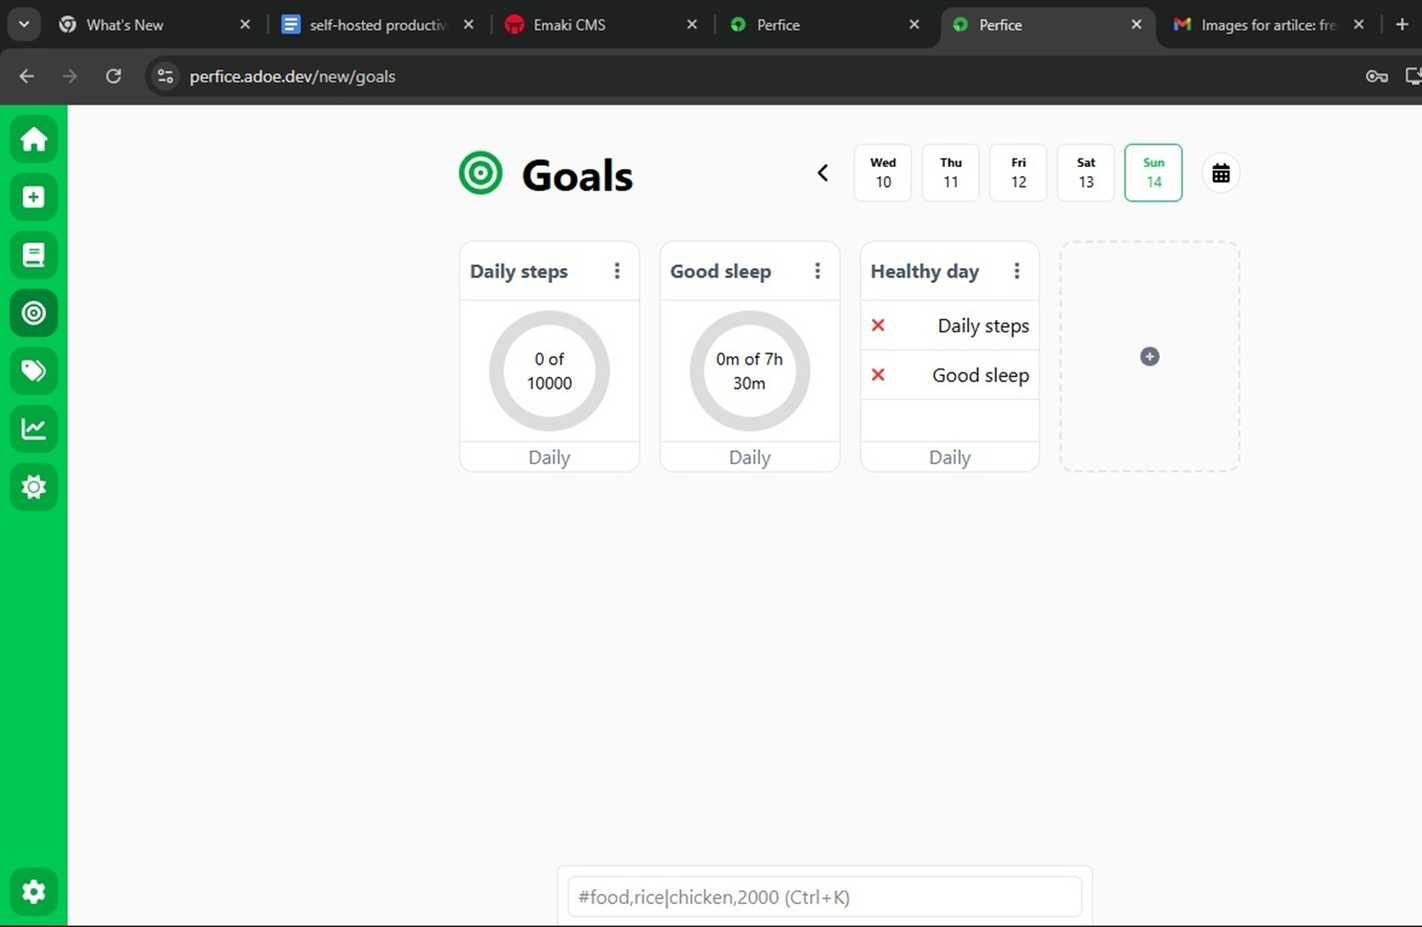Open Daily steps card options menu
This screenshot has width=1422, height=927.
coord(617,271)
